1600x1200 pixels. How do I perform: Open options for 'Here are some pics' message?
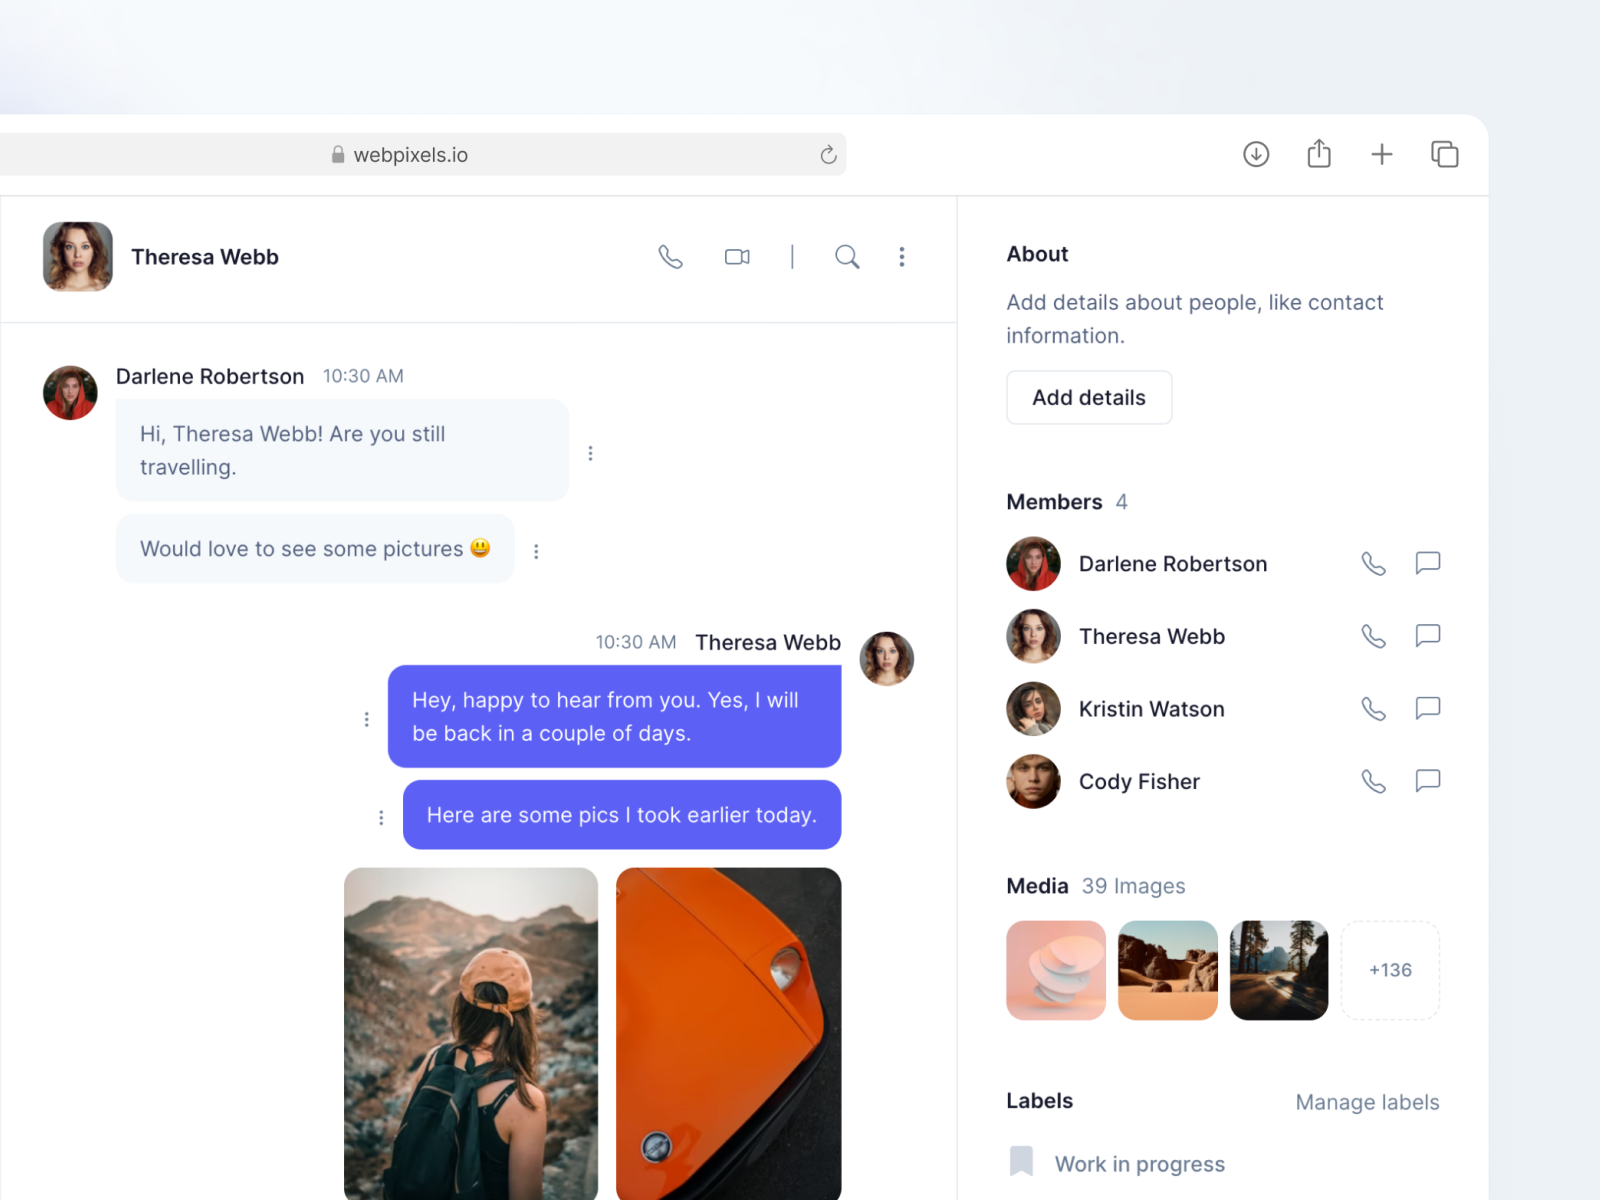tap(381, 817)
